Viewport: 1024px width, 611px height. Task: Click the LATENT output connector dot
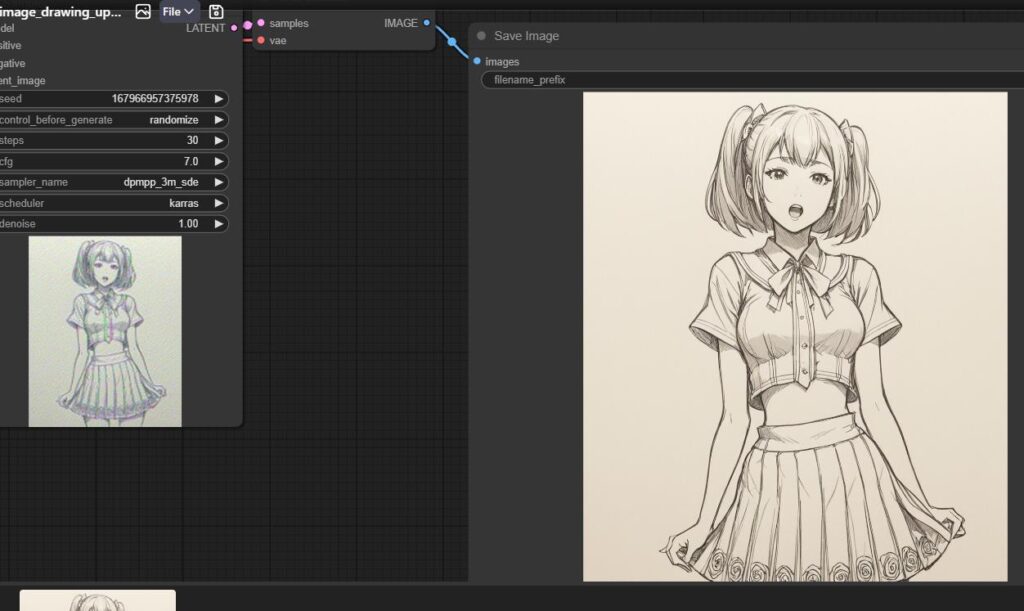(x=234, y=28)
